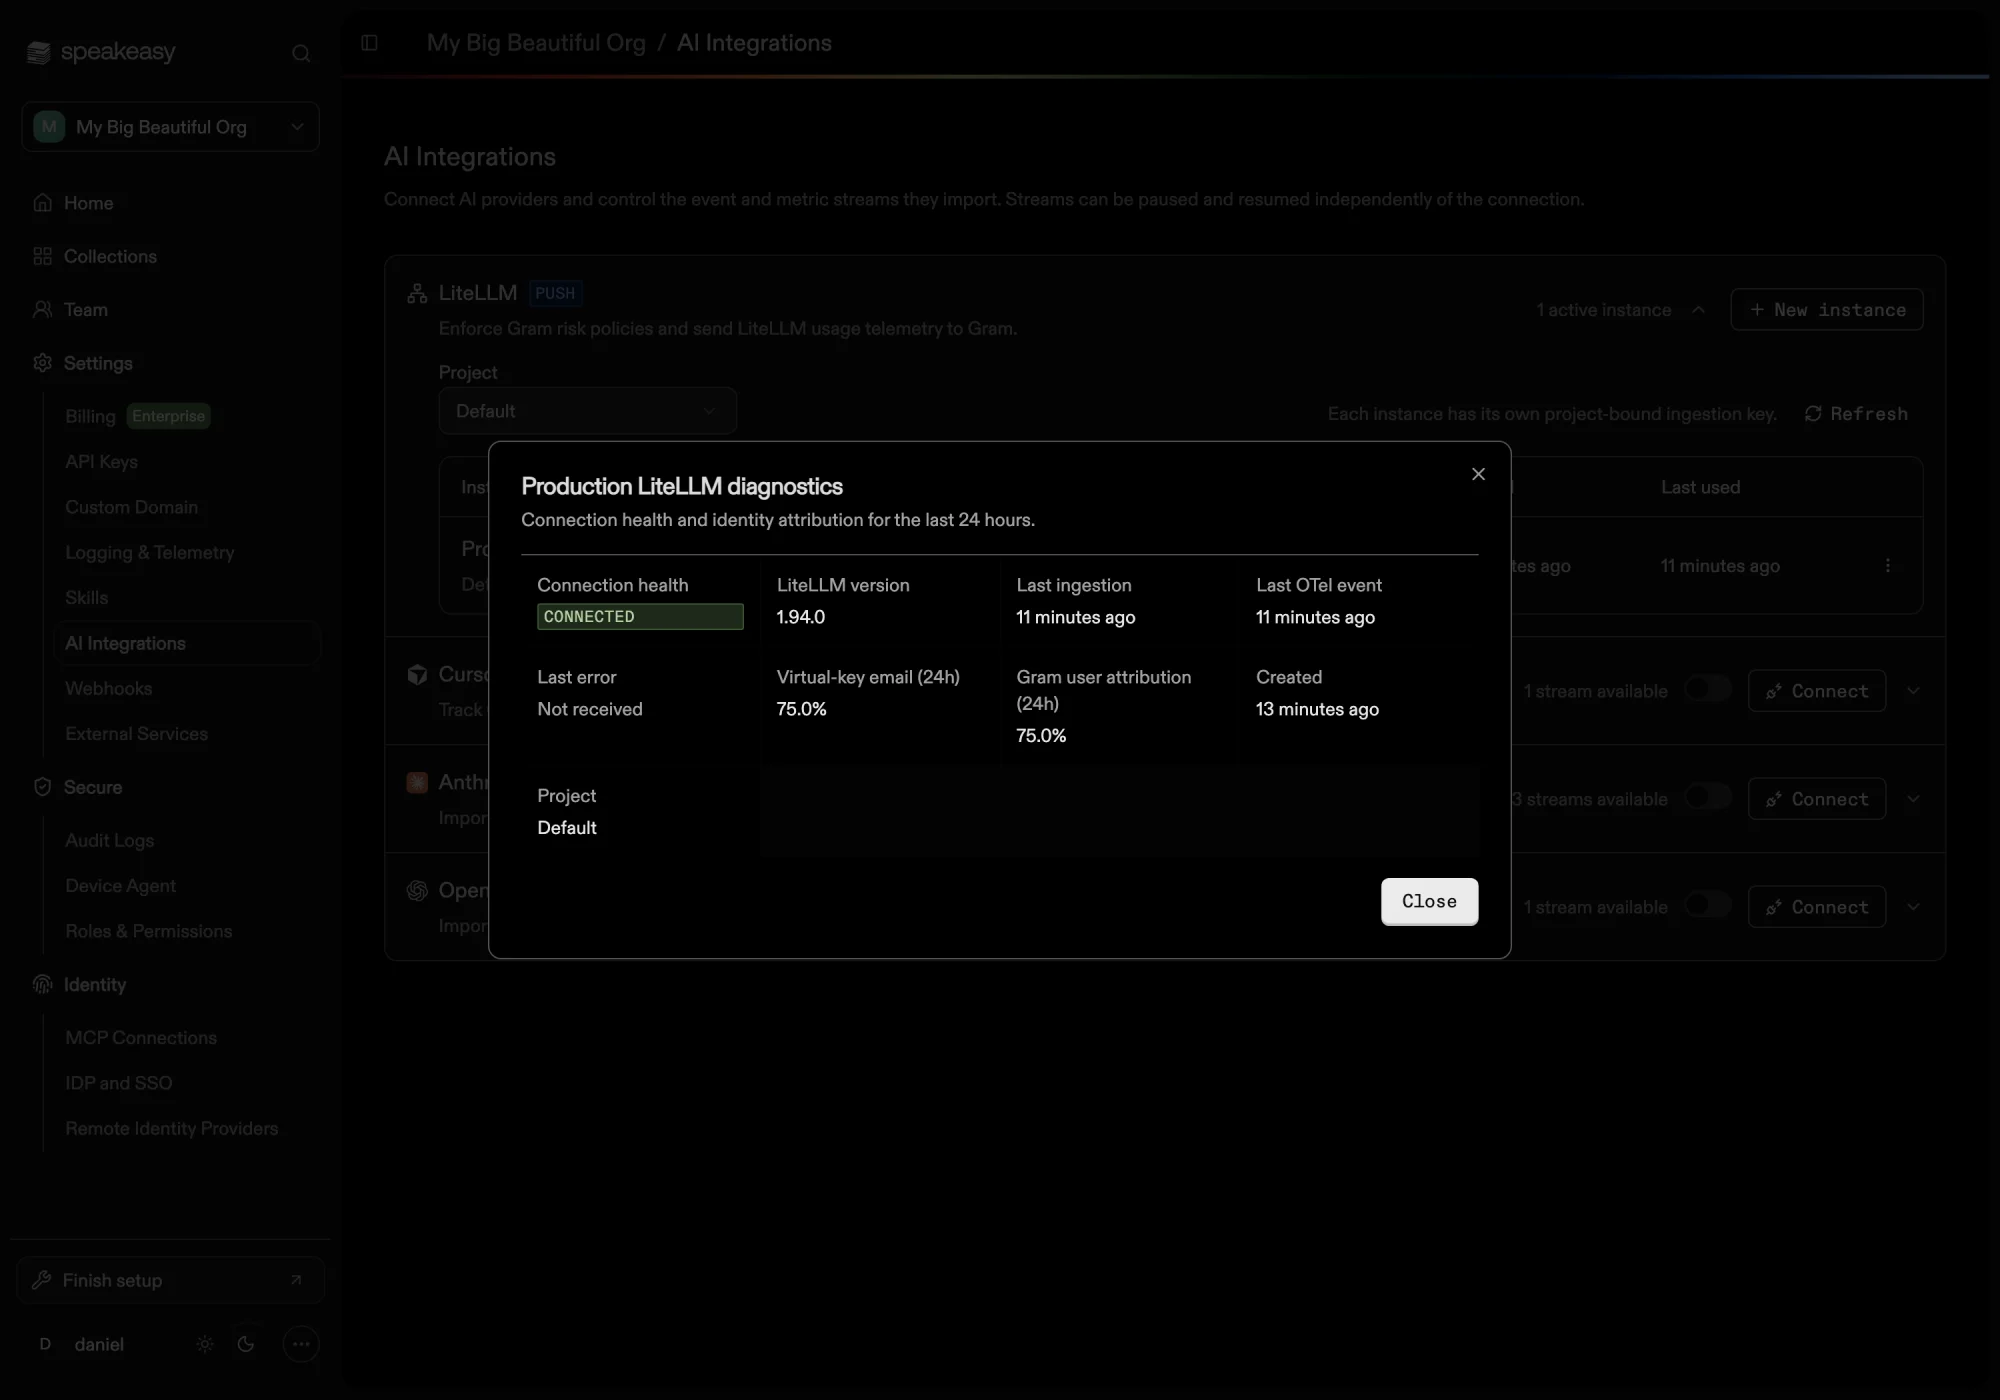This screenshot has height=1400, width=2000.
Task: Open Remote Identity Providers
Action: (171, 1128)
